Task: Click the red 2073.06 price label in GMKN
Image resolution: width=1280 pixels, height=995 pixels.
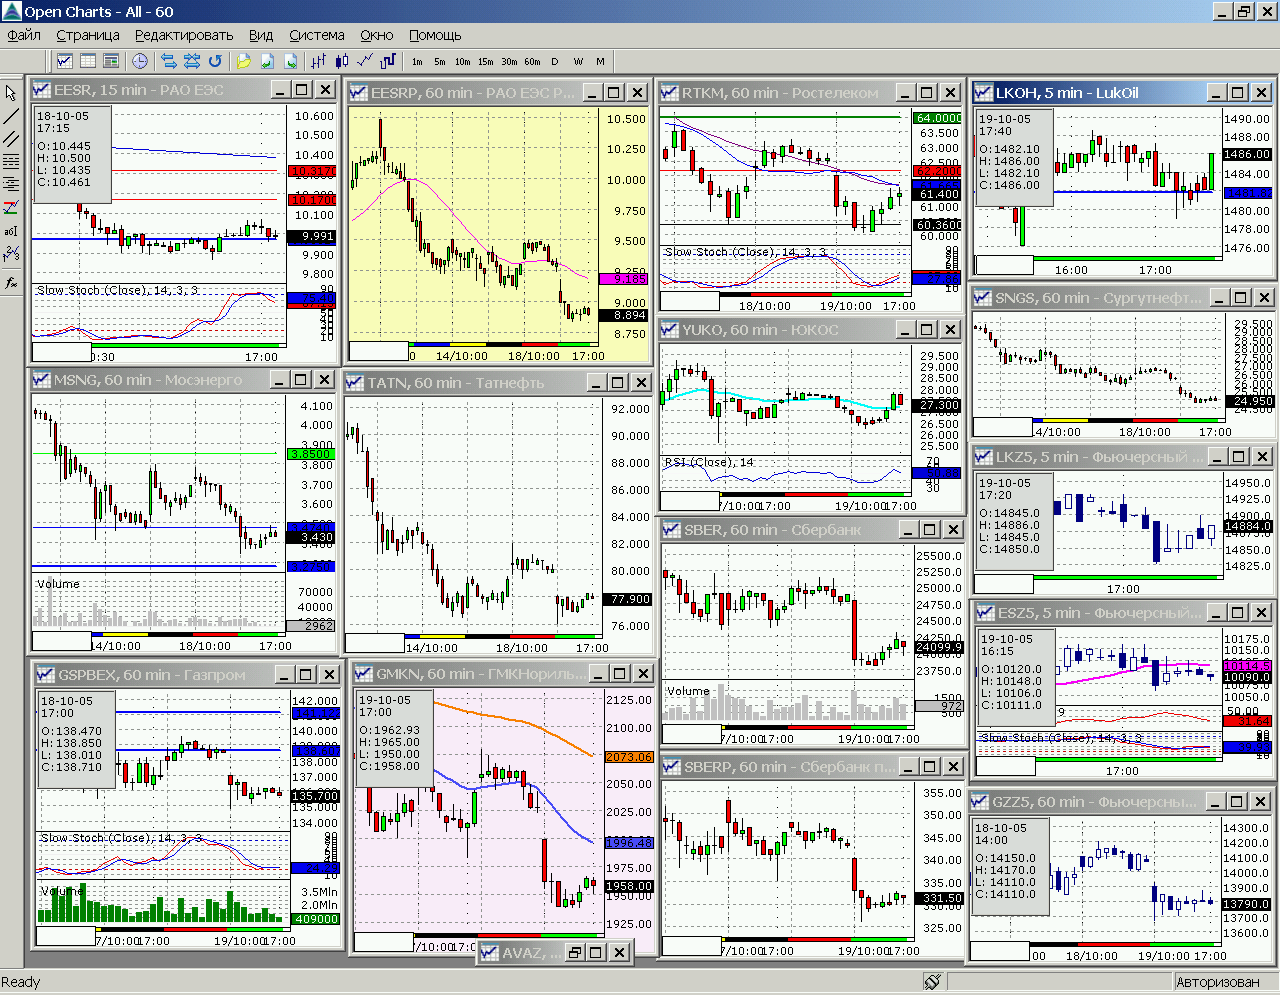Action: click(x=629, y=757)
